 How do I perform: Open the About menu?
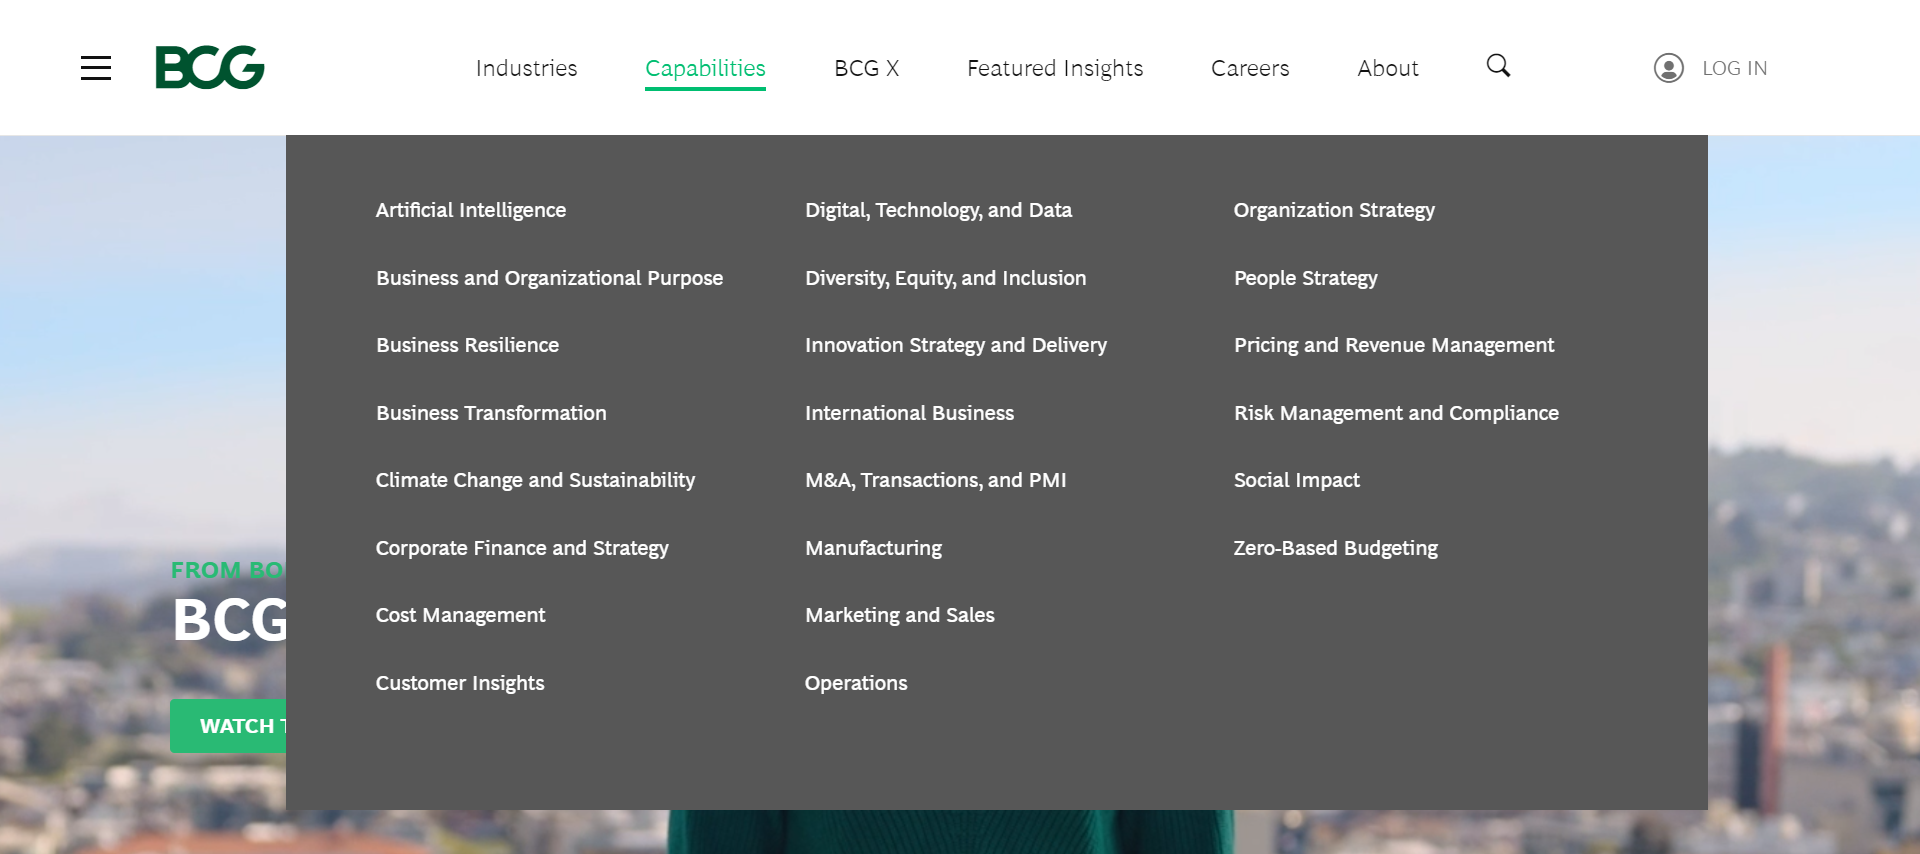(1388, 68)
